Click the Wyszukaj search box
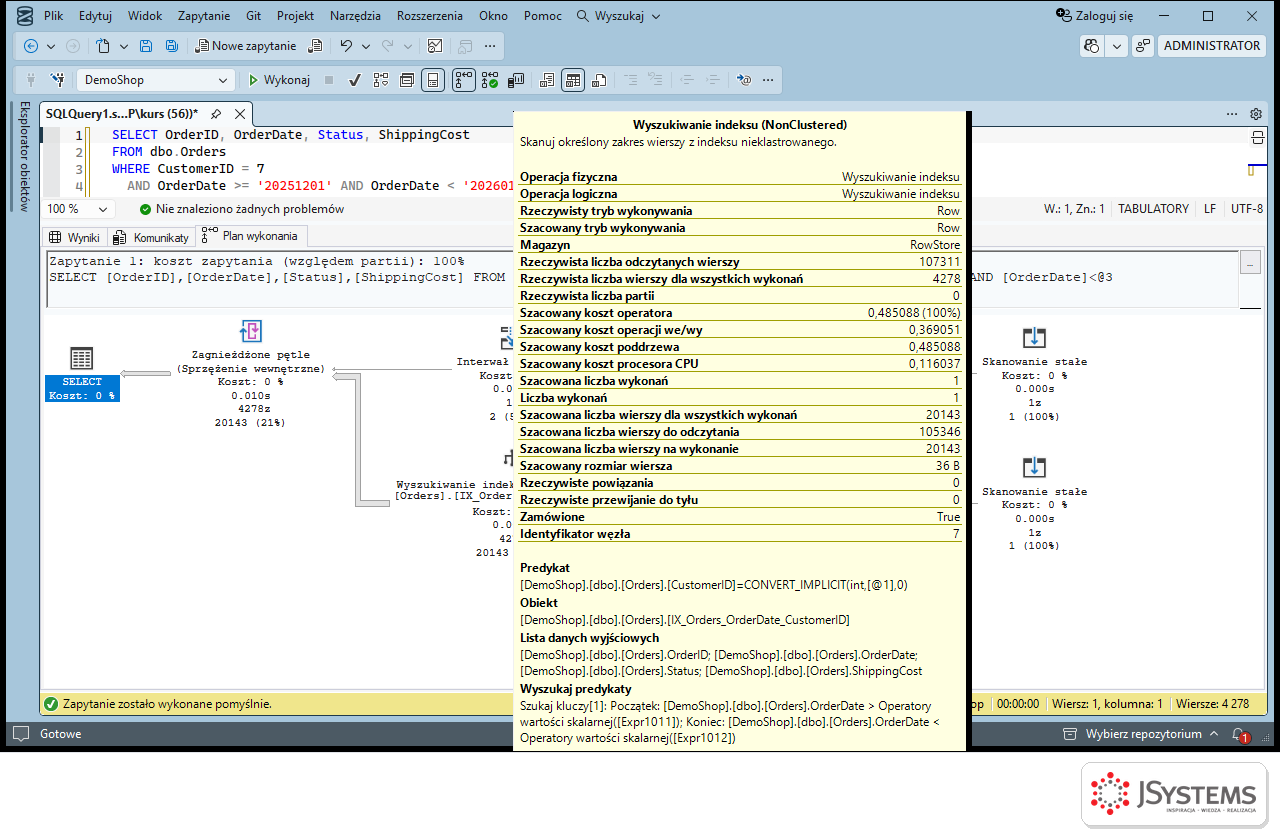Viewport: 1280px width, 835px height. click(x=619, y=16)
